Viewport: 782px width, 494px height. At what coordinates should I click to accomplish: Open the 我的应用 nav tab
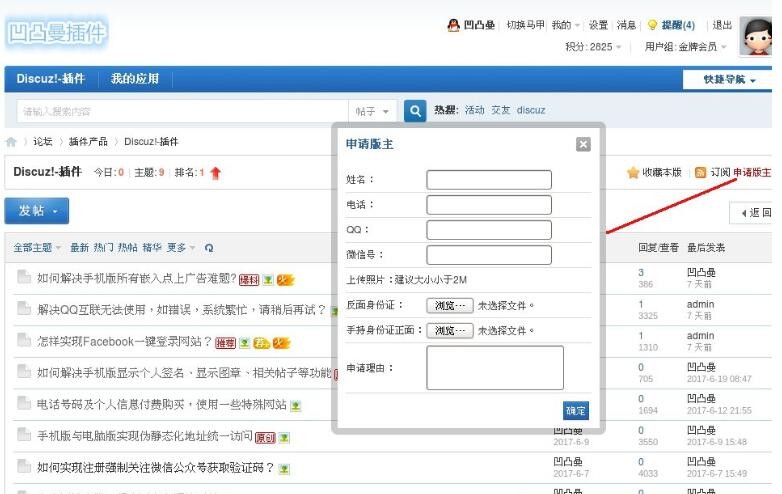135,79
